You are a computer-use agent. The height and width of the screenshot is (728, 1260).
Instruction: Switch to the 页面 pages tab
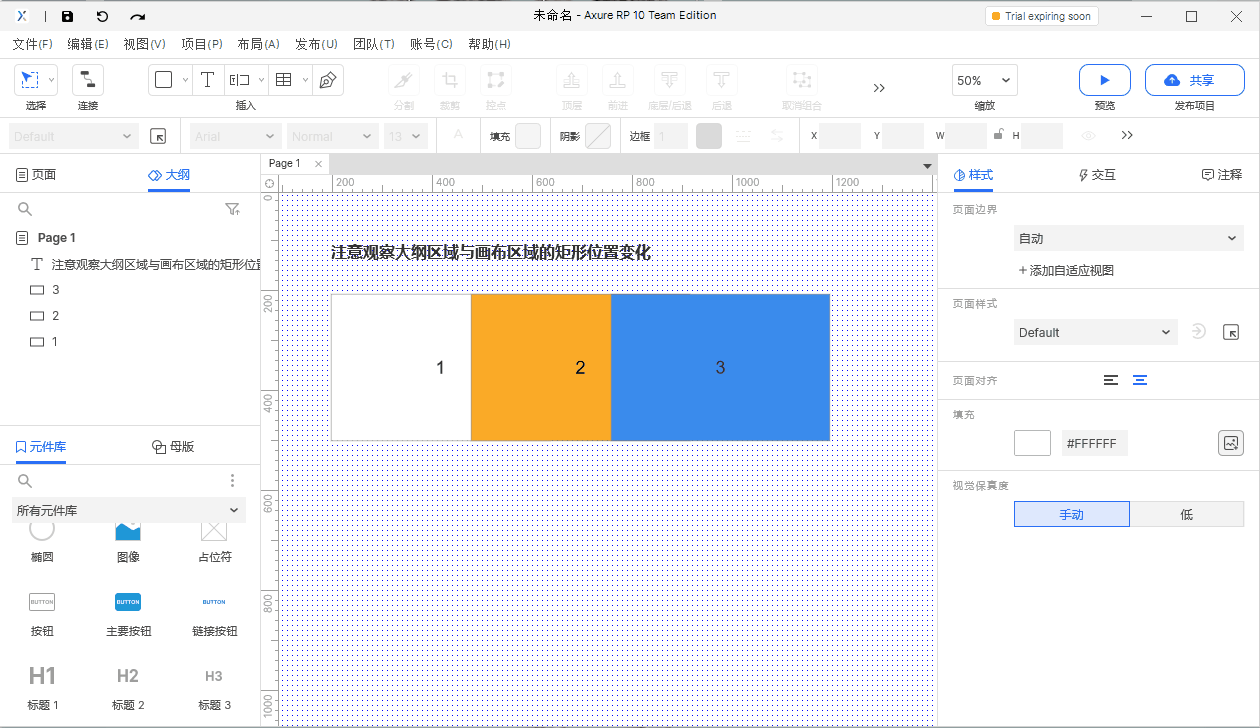click(x=36, y=175)
